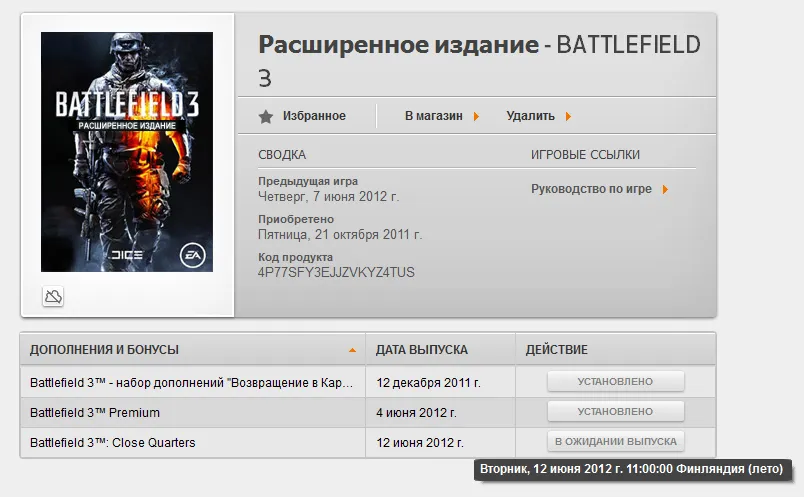This screenshot has width=804, height=497.
Task: Click the crossed-out cloud sync icon
Action: pos(53,296)
